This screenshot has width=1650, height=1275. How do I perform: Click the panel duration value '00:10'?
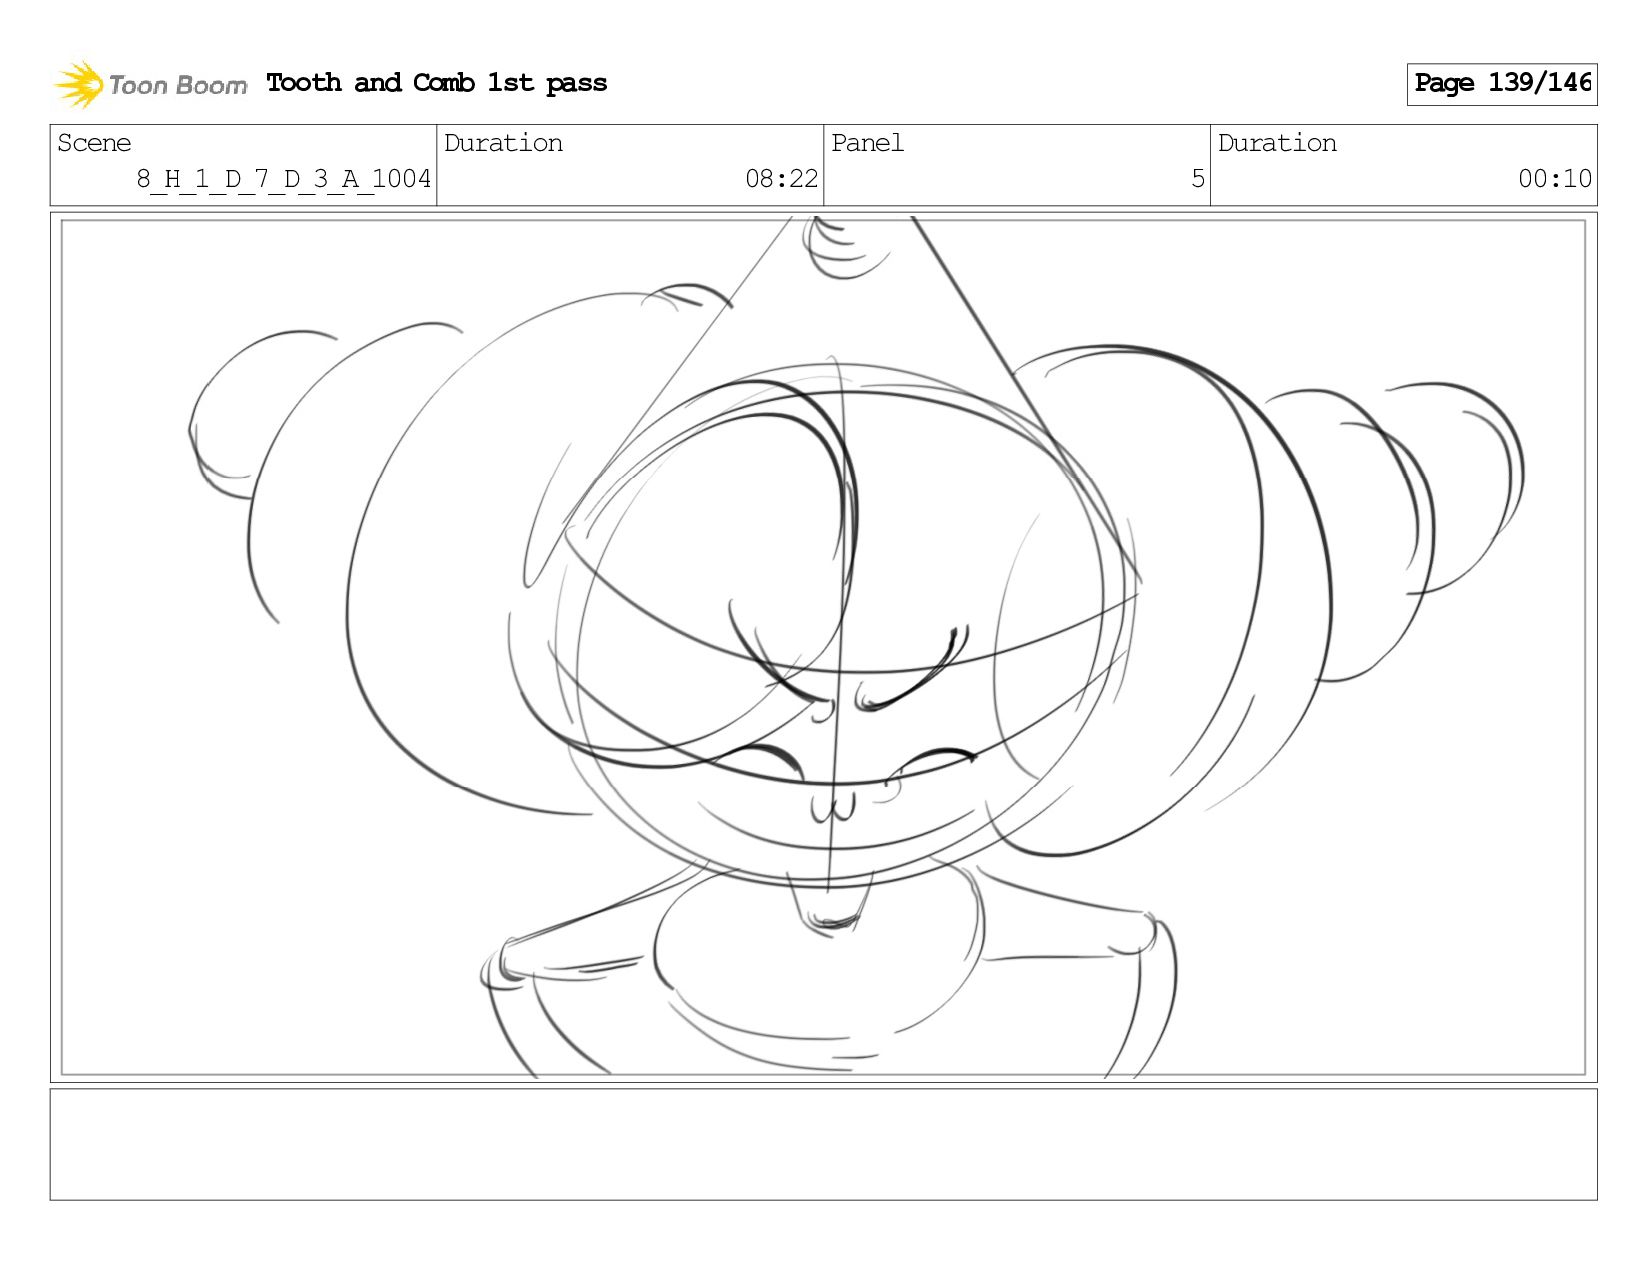click(x=1555, y=179)
